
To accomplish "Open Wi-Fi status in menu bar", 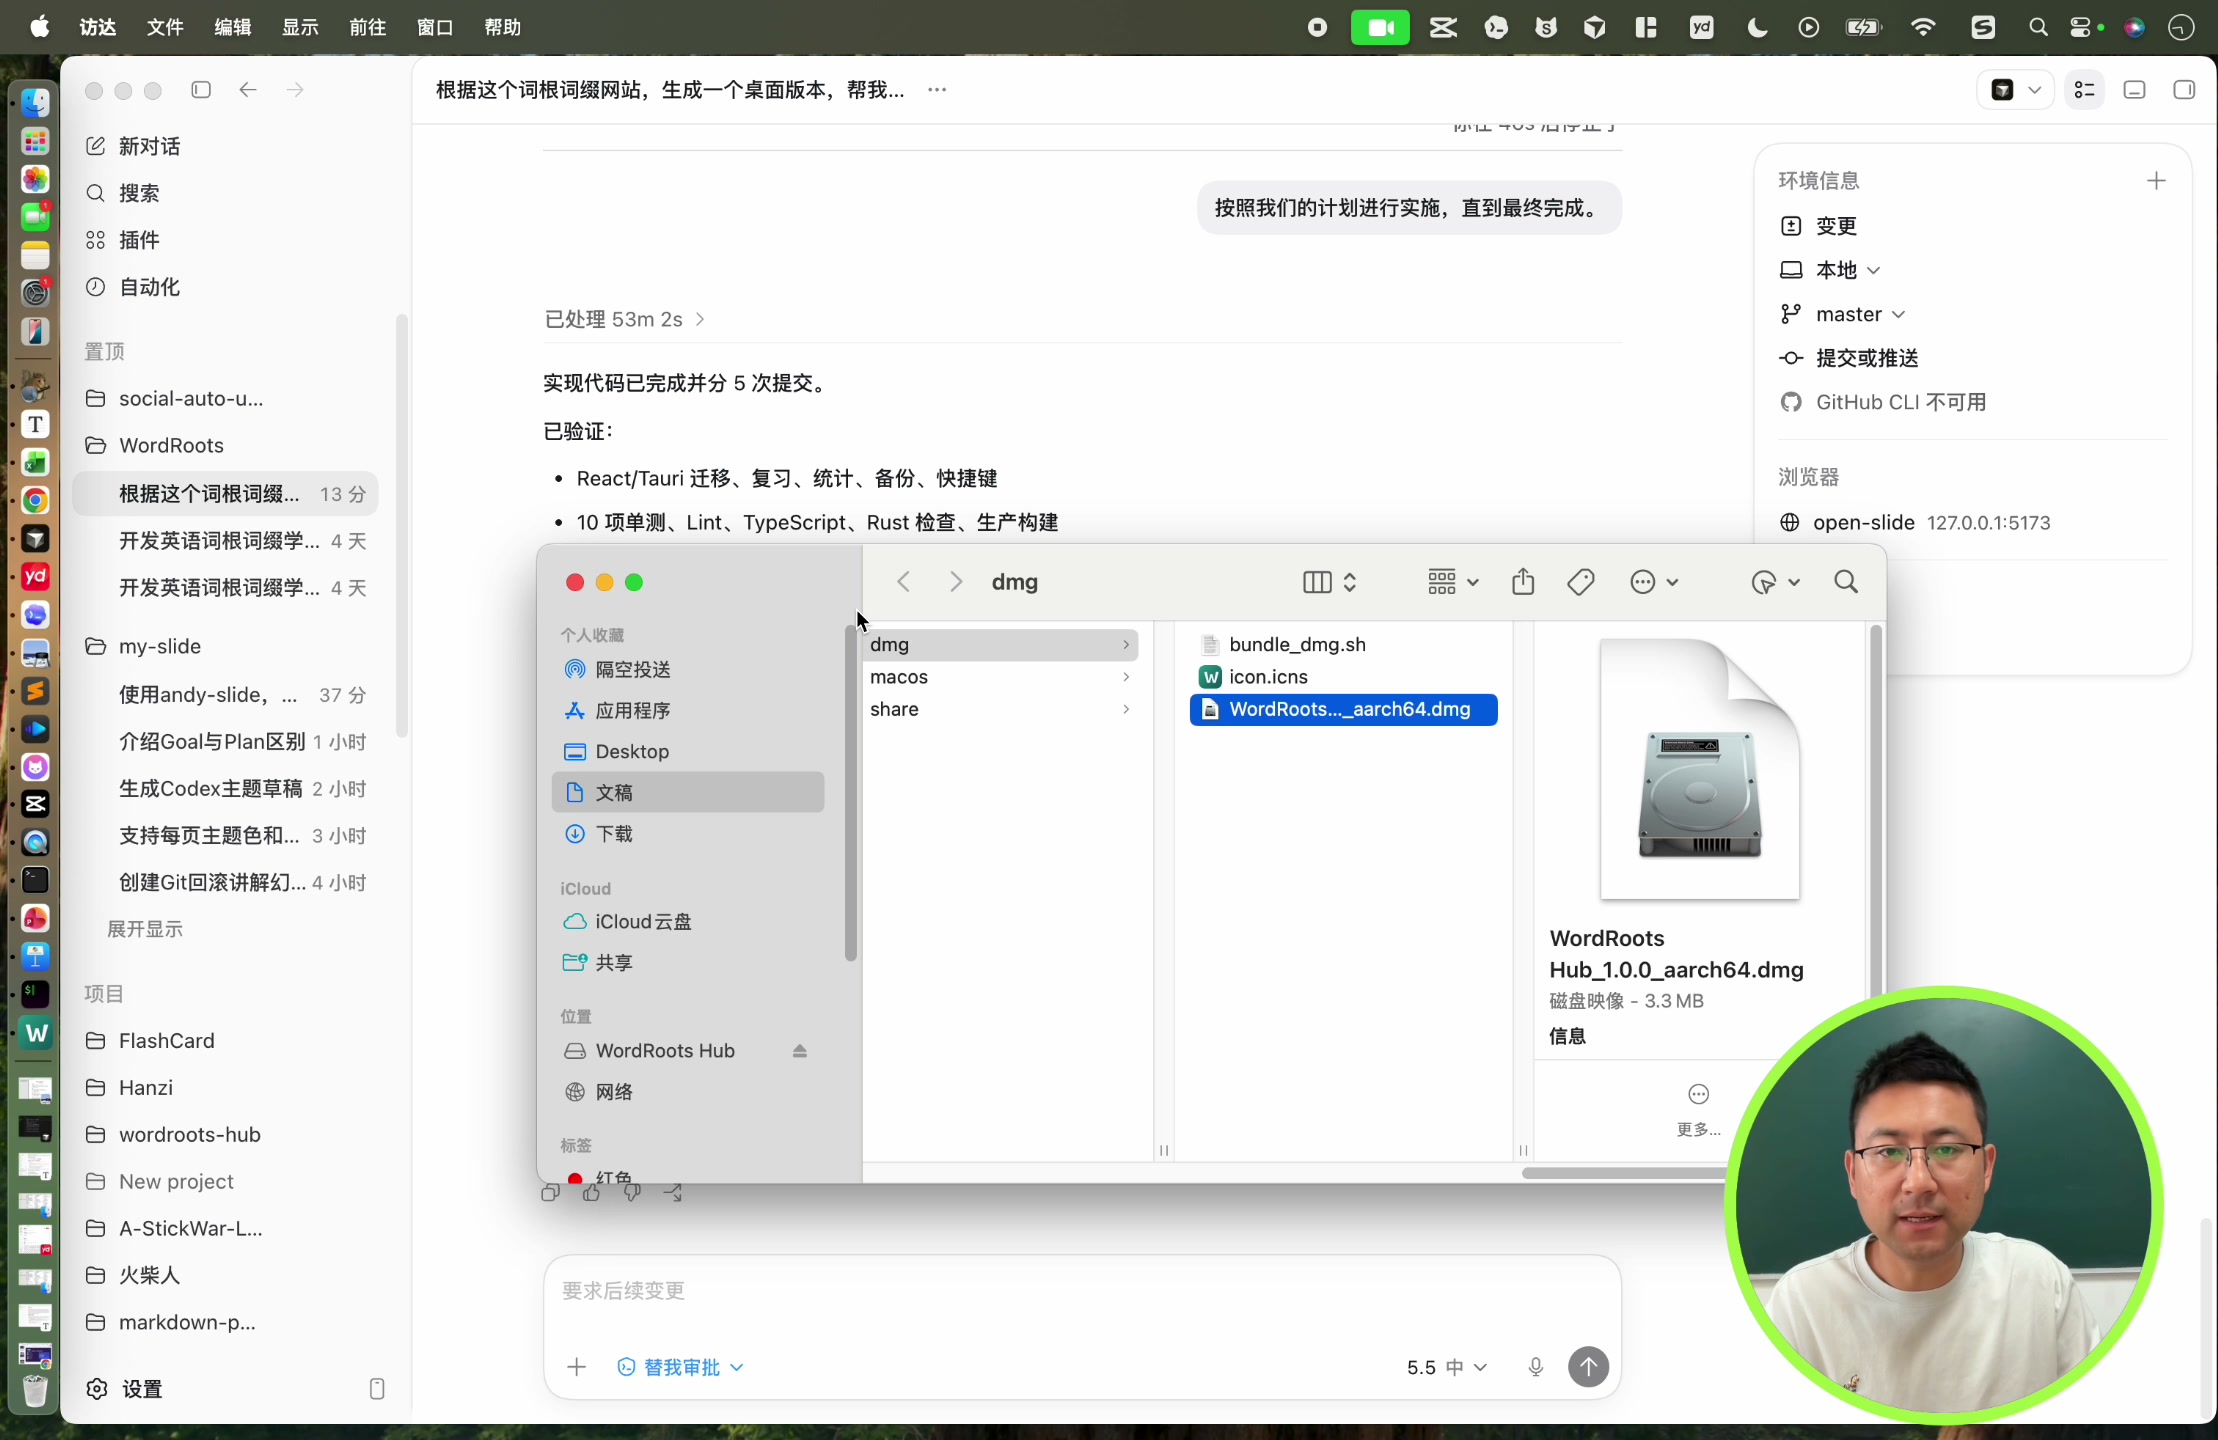I will 1922,28.
